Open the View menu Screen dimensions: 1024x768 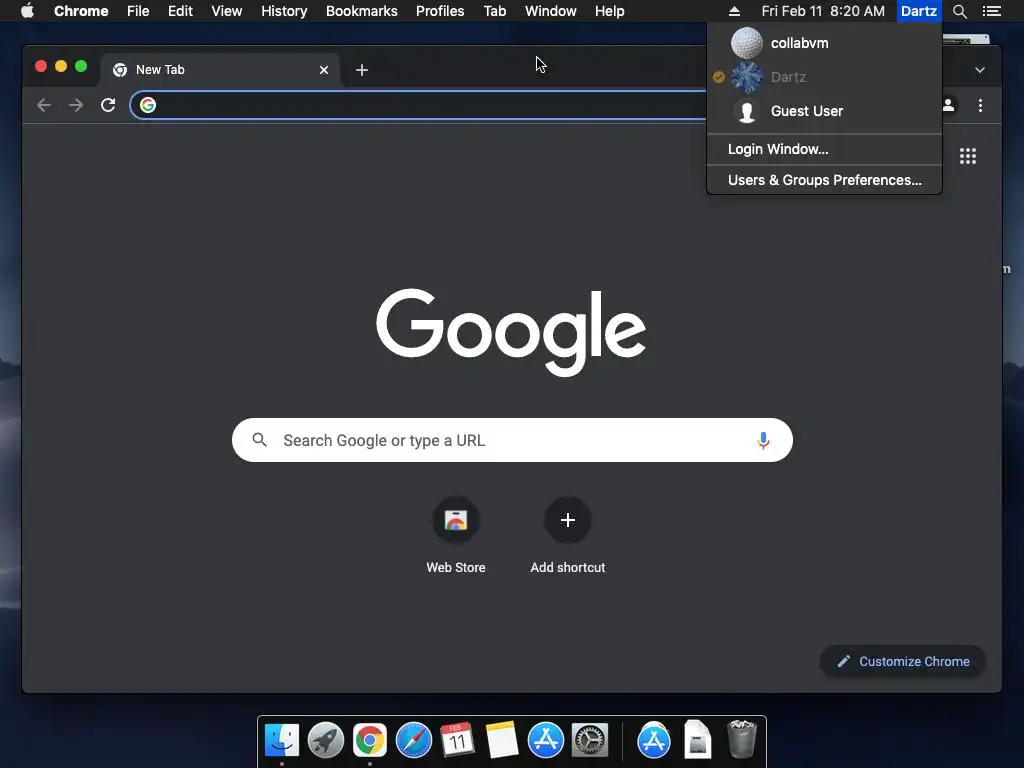pos(227,11)
